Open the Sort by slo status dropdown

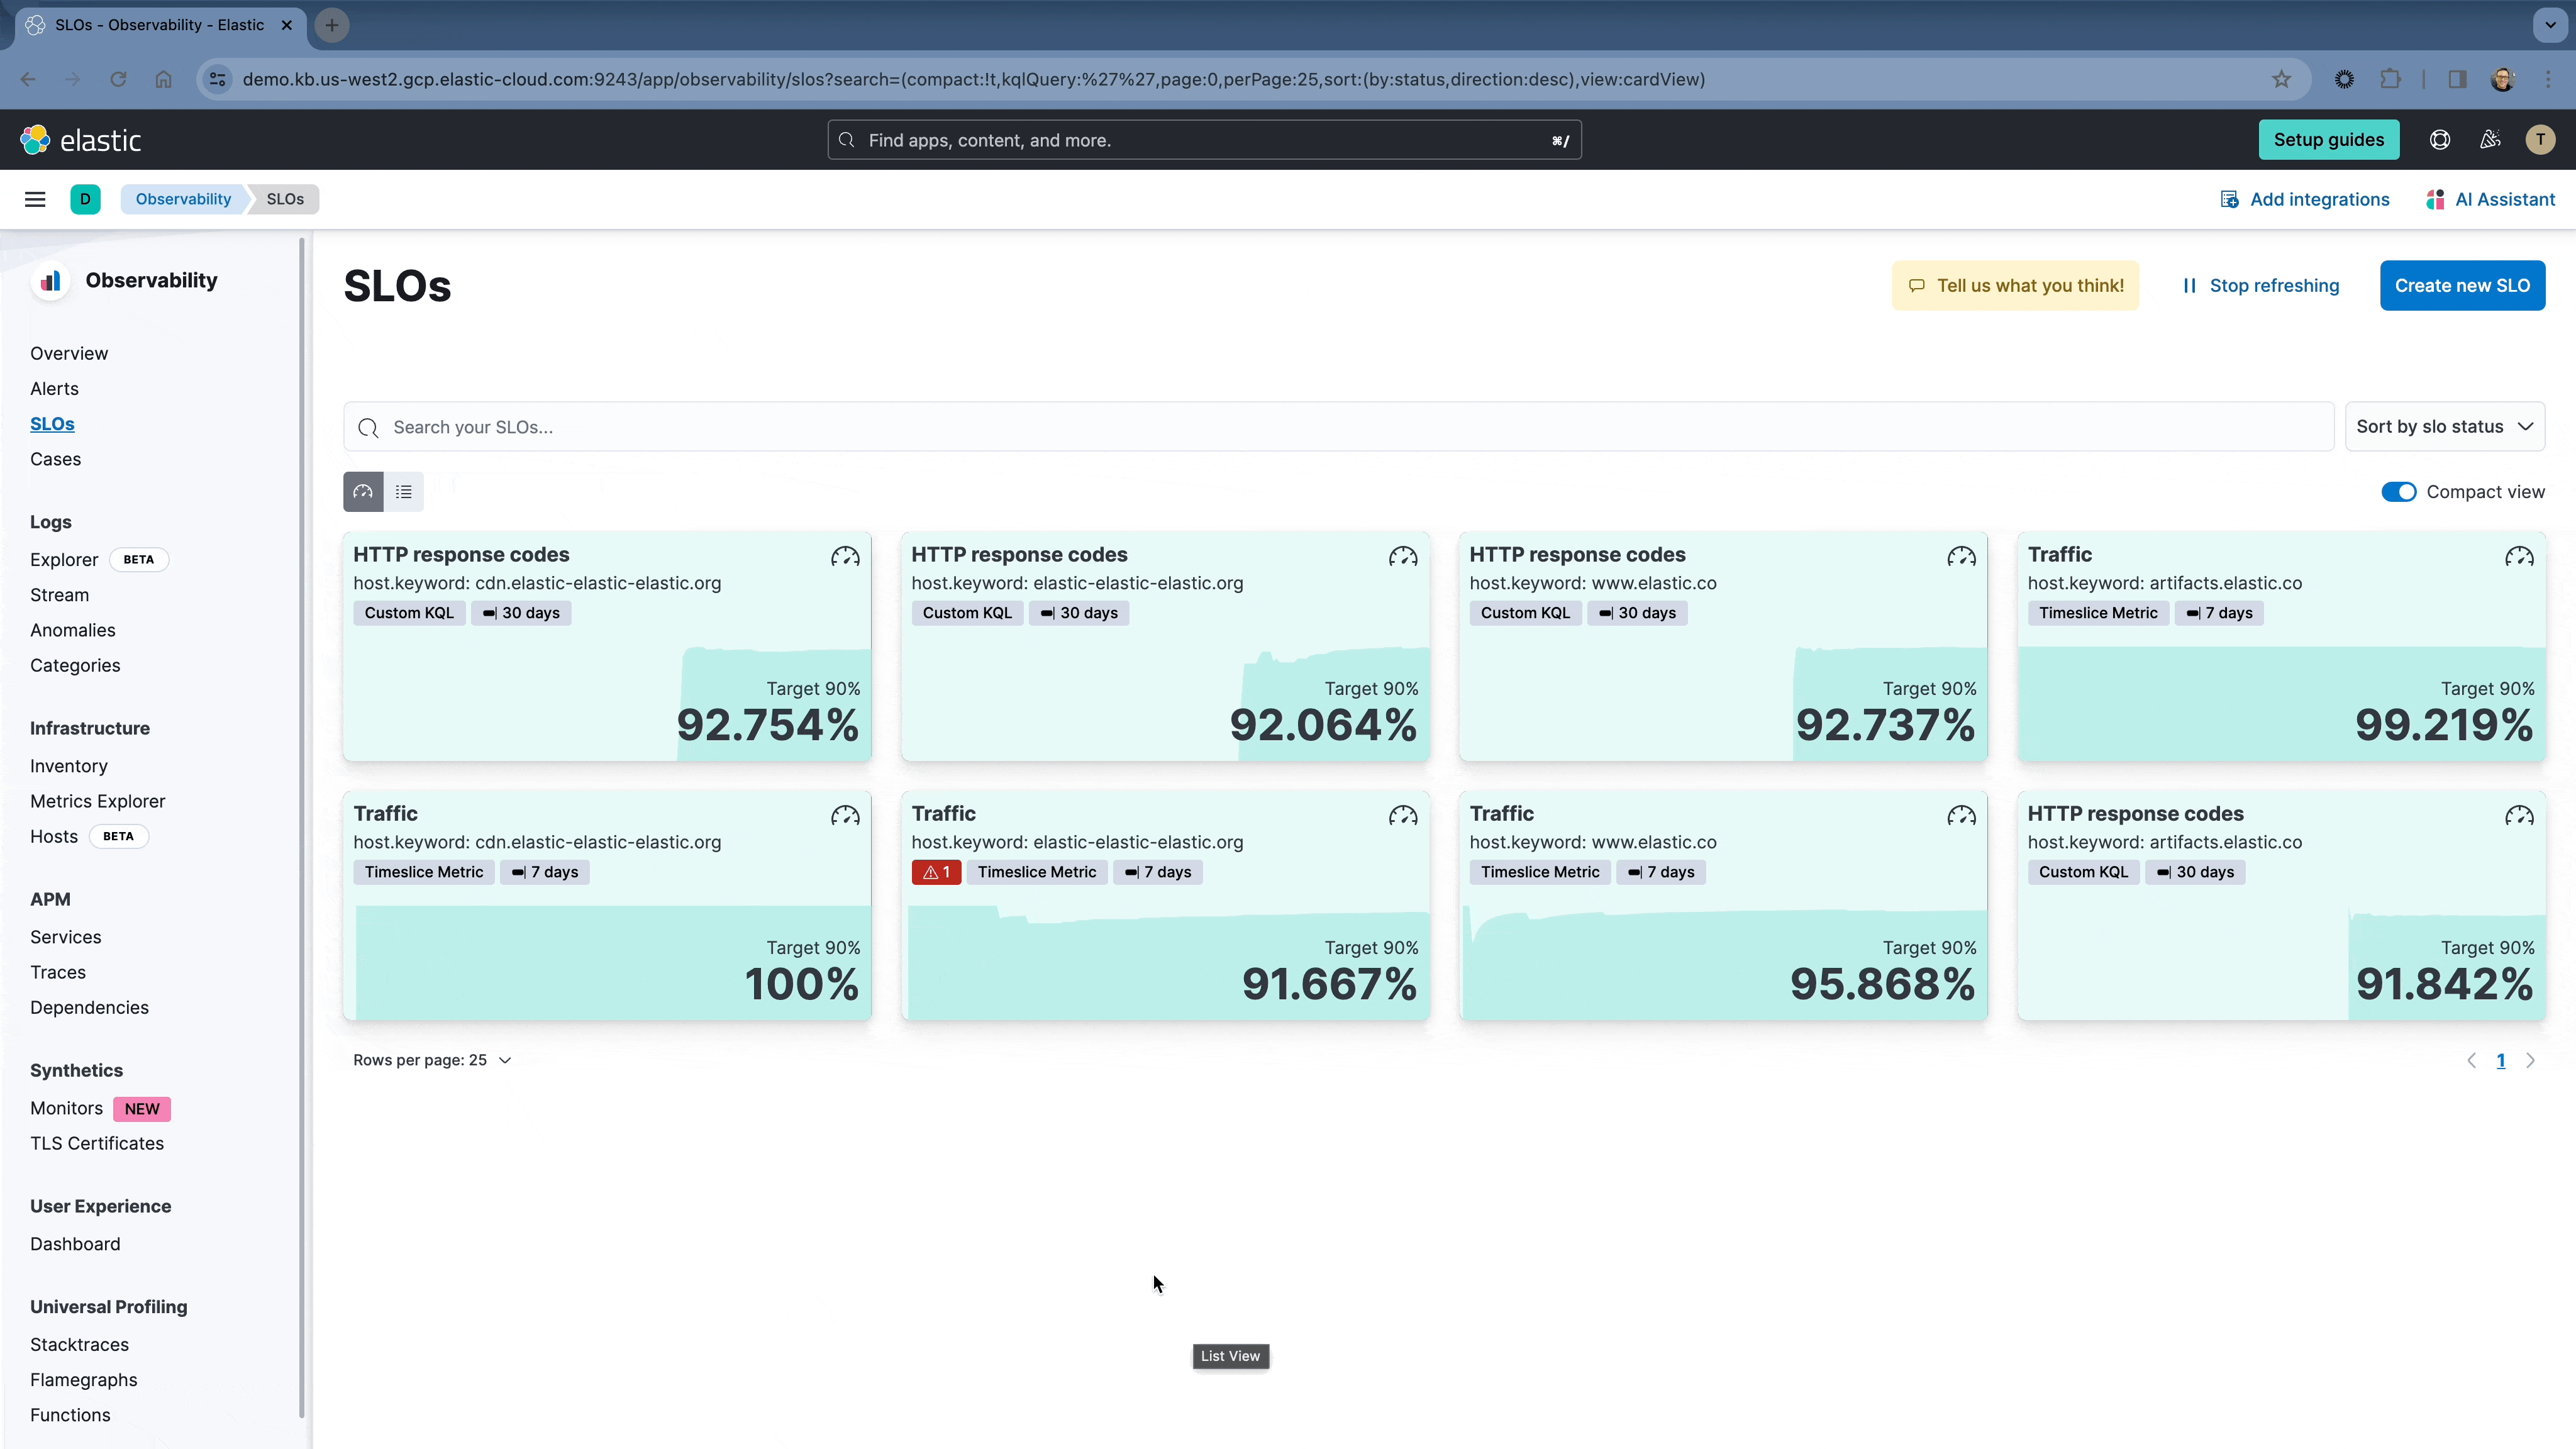coord(2444,427)
